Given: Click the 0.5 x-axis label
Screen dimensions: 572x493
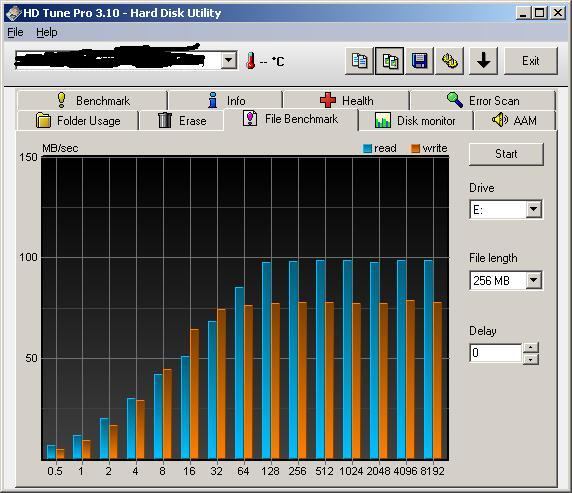Looking at the screenshot, I should (x=55, y=471).
